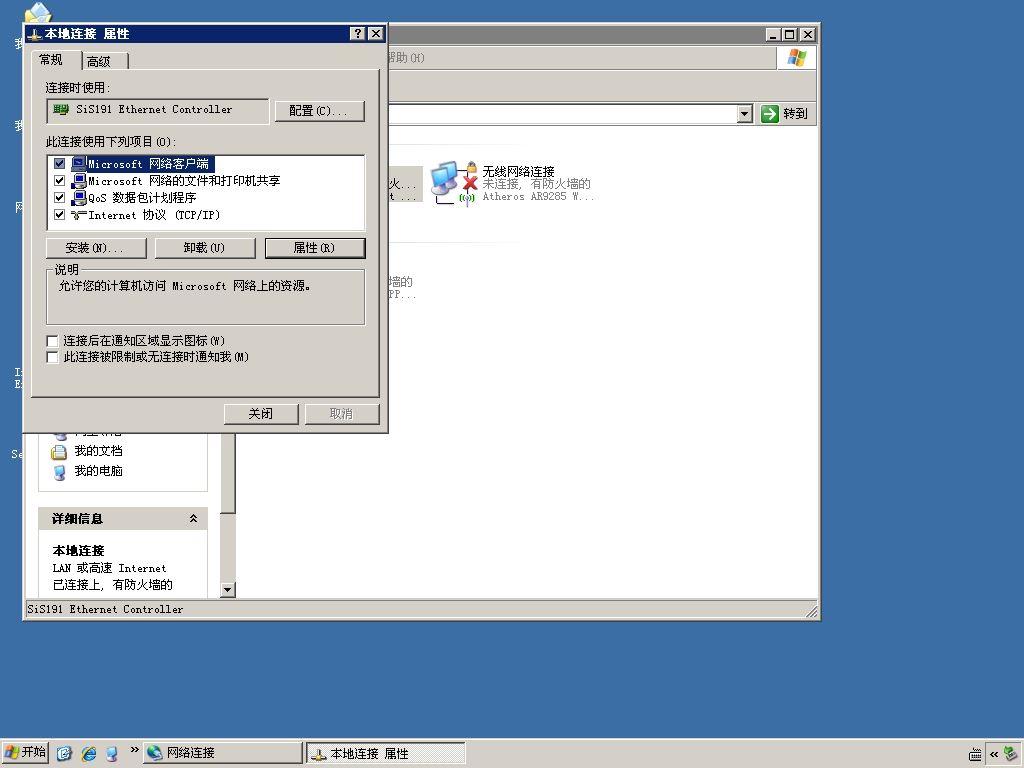Select Microsoft 网络的文件和打印机共享 item
The image size is (1024, 768).
(184, 181)
